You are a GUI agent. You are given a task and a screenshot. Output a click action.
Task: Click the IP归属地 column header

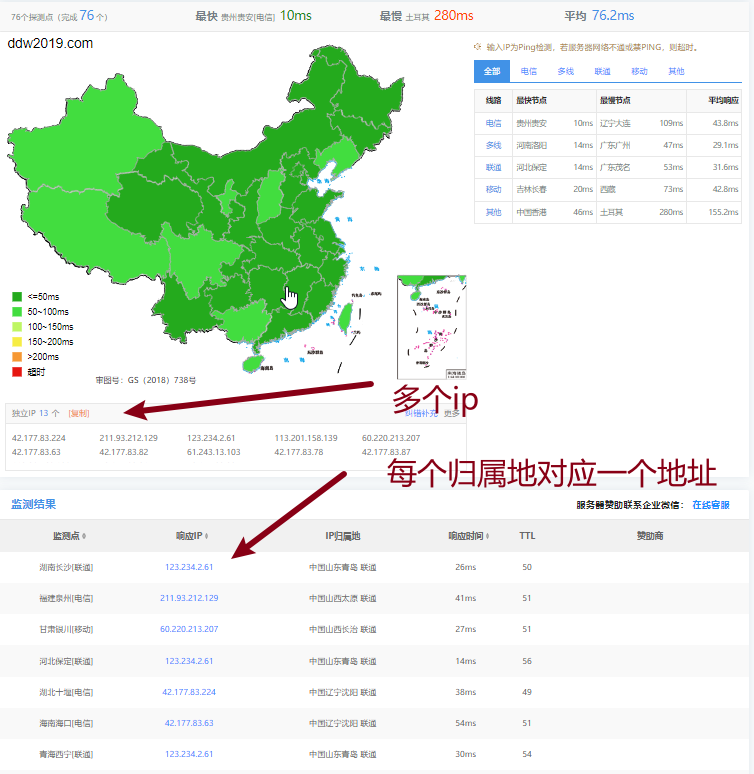[x=343, y=536]
